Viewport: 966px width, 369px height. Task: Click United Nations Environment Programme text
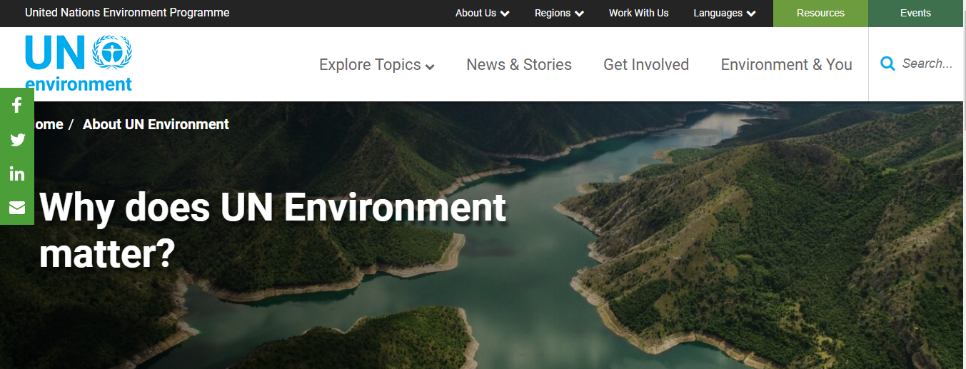[127, 13]
